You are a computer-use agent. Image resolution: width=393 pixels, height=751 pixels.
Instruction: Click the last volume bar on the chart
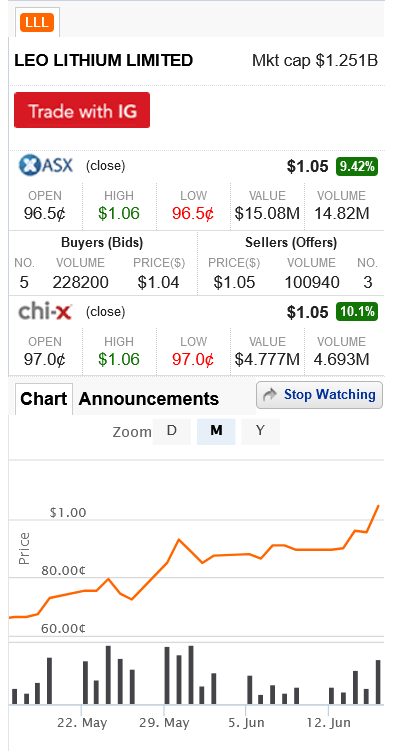click(378, 682)
